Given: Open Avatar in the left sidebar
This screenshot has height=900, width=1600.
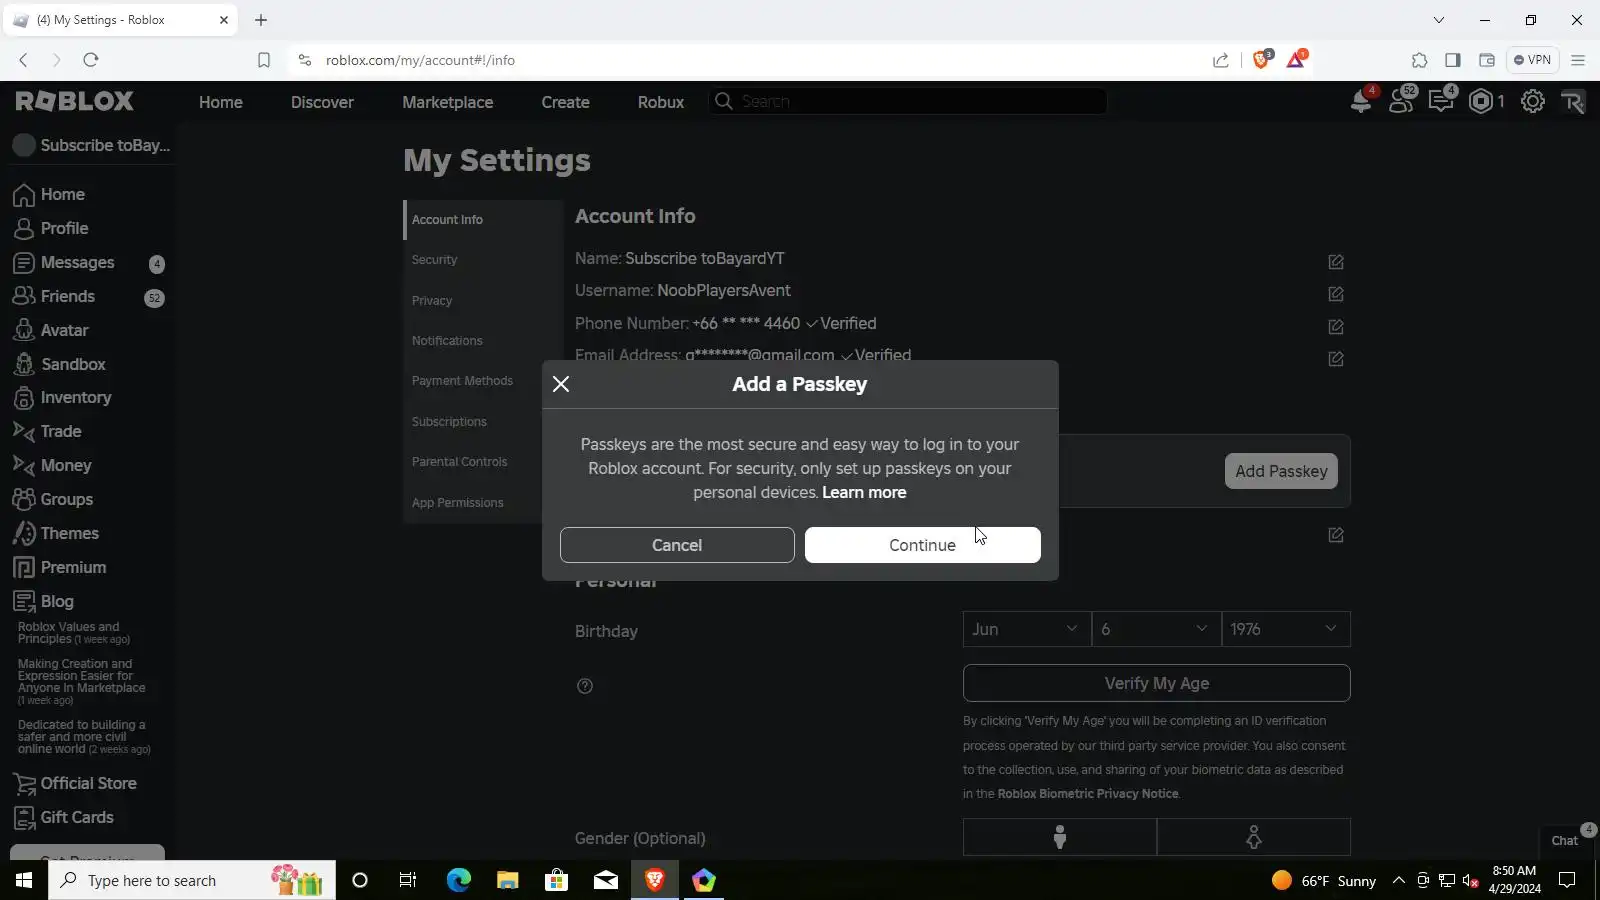Looking at the screenshot, I should point(64,330).
